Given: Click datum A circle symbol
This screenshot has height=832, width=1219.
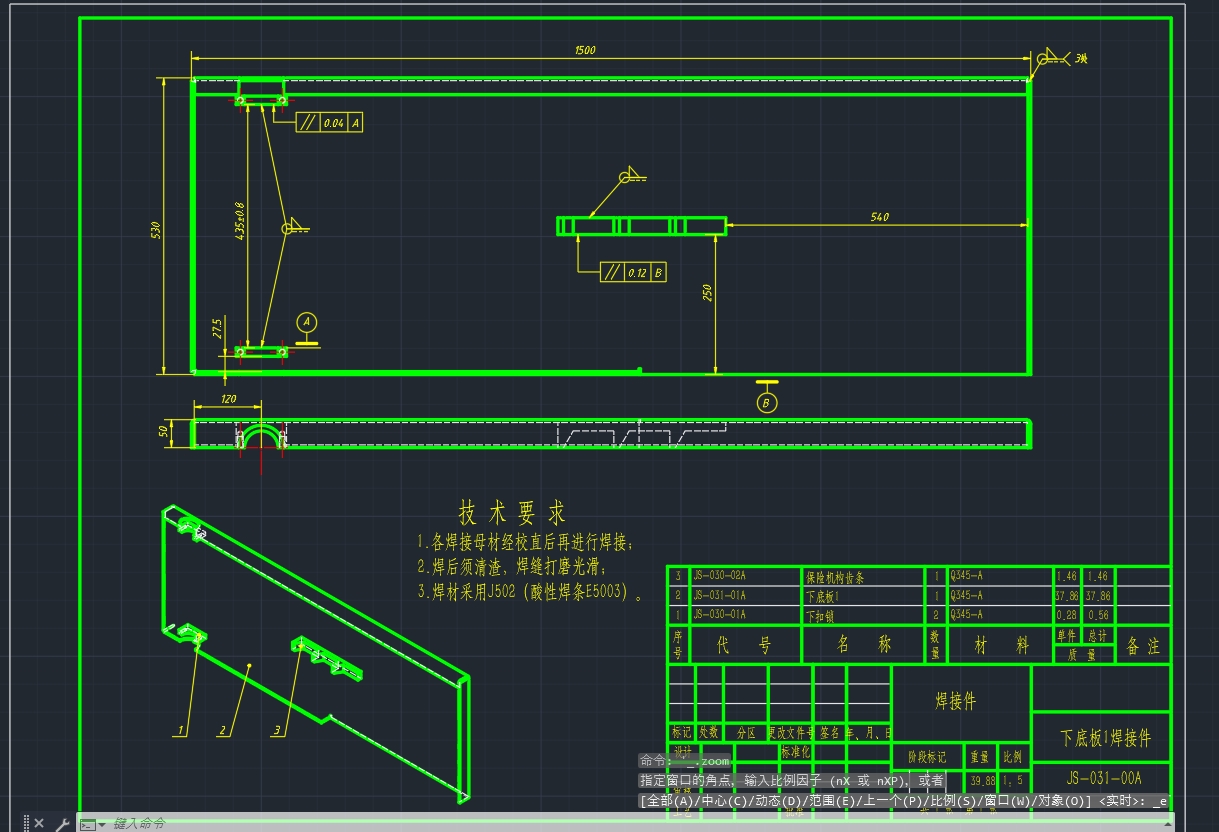Looking at the screenshot, I should (x=307, y=322).
